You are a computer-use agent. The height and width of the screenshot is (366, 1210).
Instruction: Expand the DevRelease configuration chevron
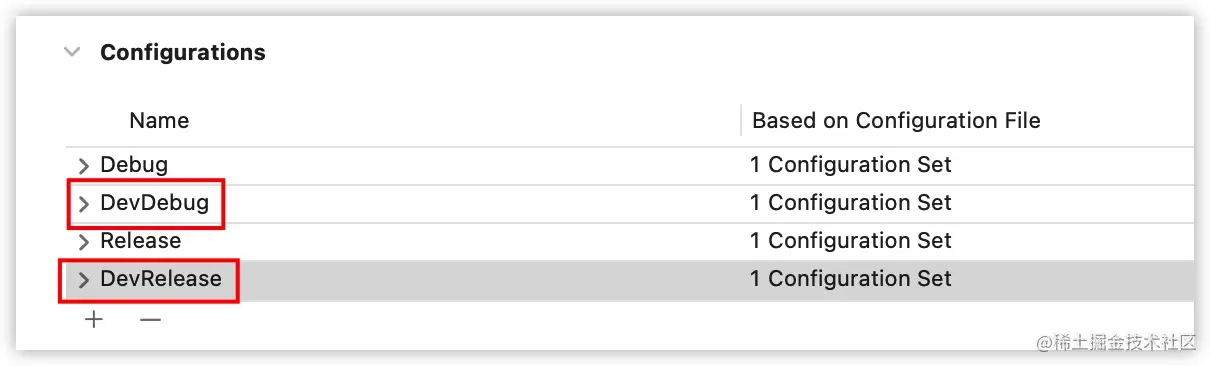click(x=84, y=280)
